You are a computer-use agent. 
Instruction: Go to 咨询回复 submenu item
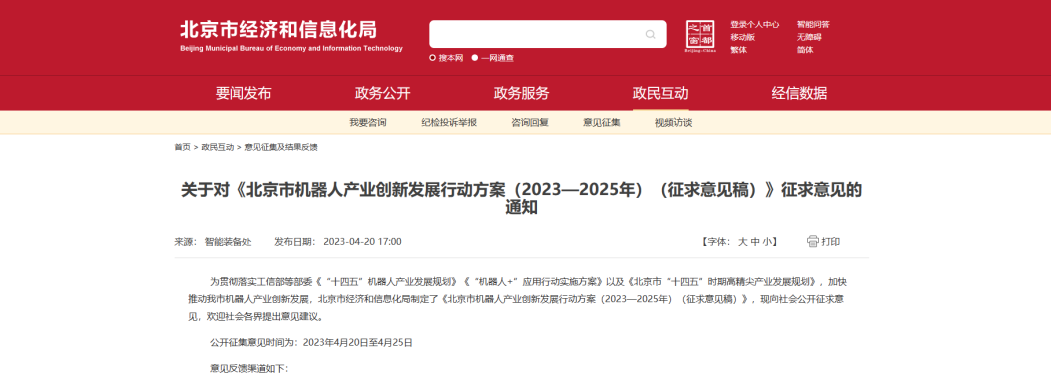tap(530, 123)
